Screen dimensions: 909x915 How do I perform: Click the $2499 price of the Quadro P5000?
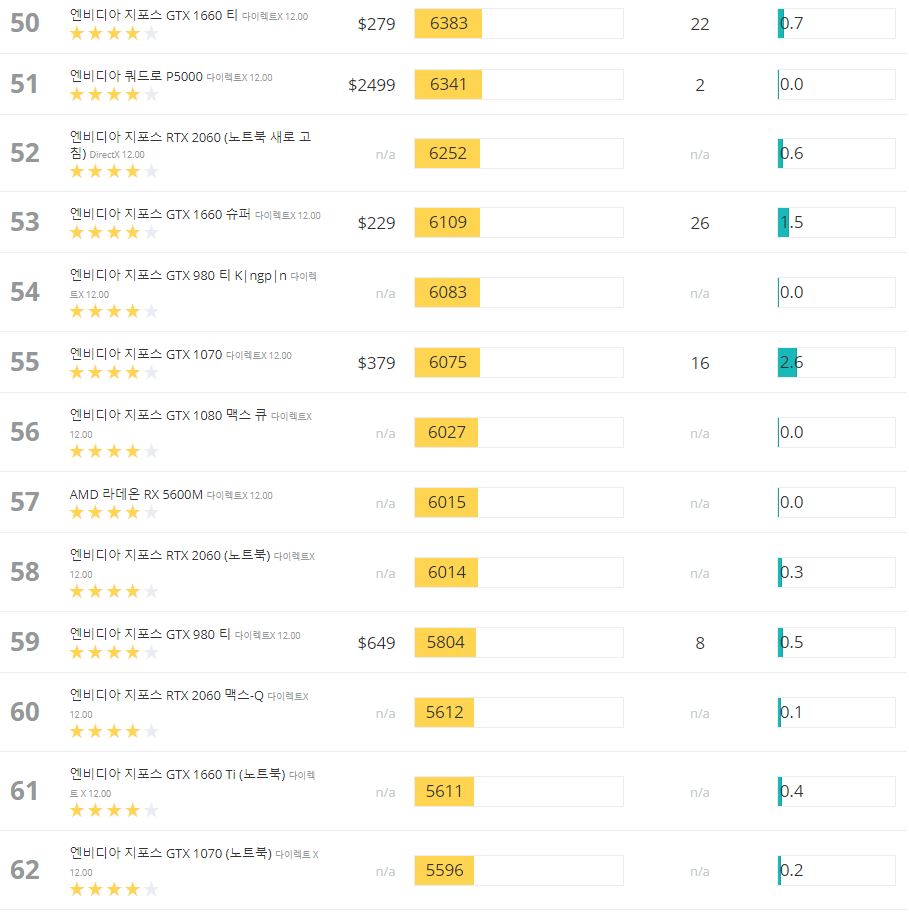click(x=372, y=85)
